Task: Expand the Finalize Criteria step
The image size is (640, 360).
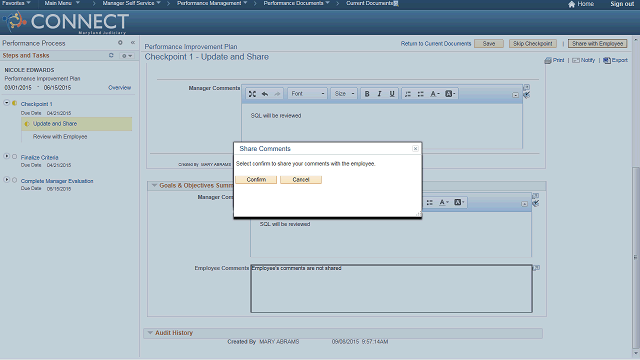Action: 7,156
